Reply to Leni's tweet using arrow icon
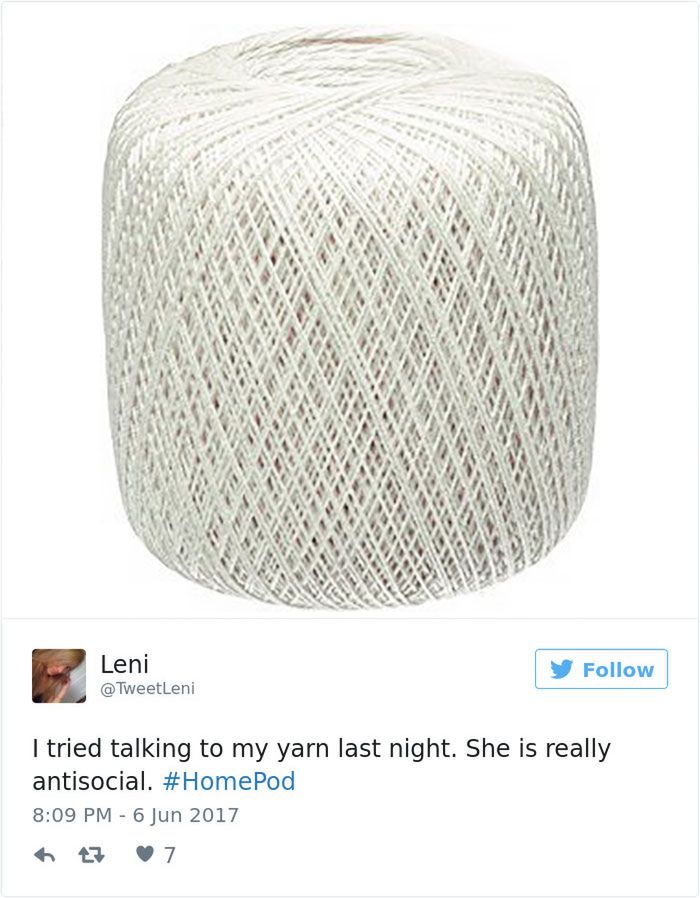Screen dimensions: 700x898 tap(45, 855)
